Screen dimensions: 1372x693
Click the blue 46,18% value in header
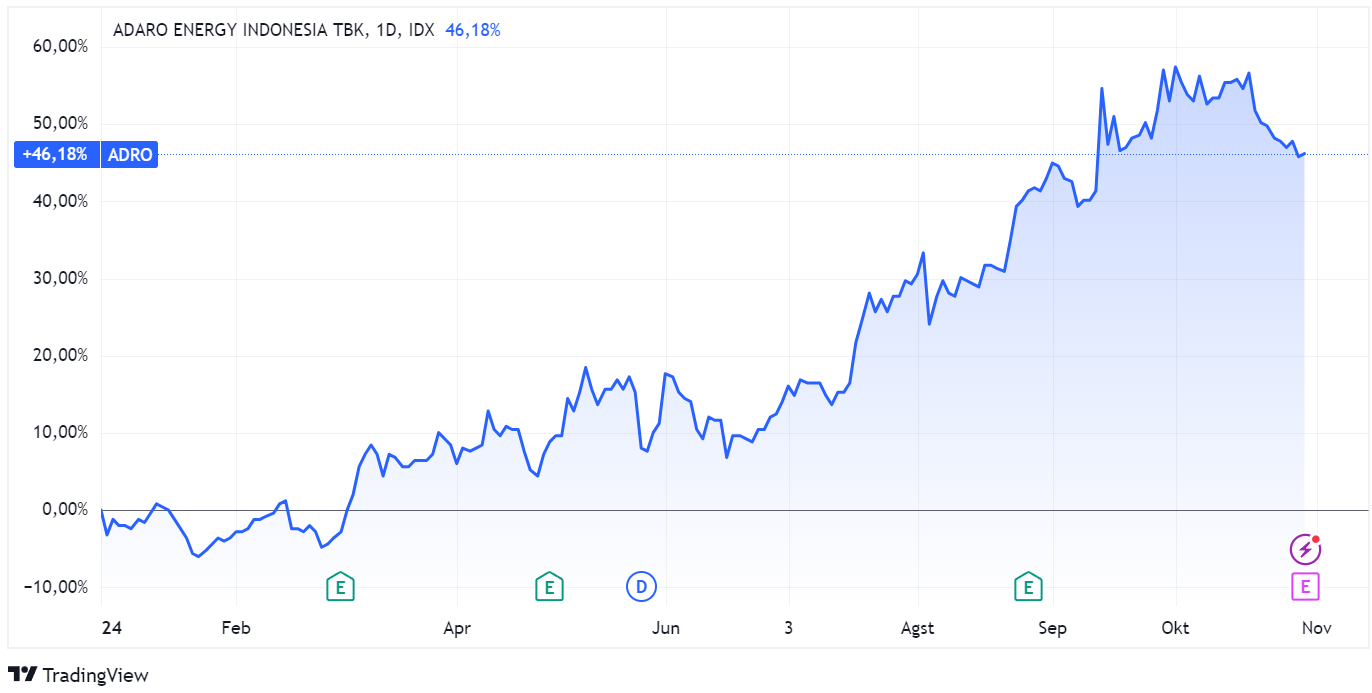click(473, 30)
